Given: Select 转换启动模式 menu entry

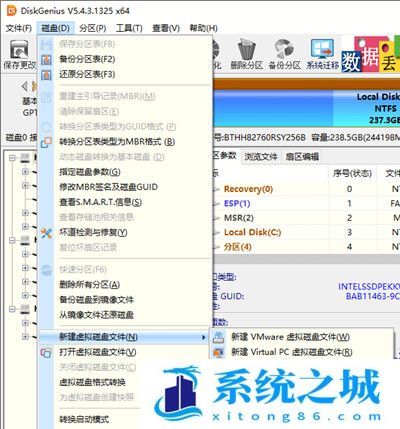Looking at the screenshot, I should [x=84, y=419].
